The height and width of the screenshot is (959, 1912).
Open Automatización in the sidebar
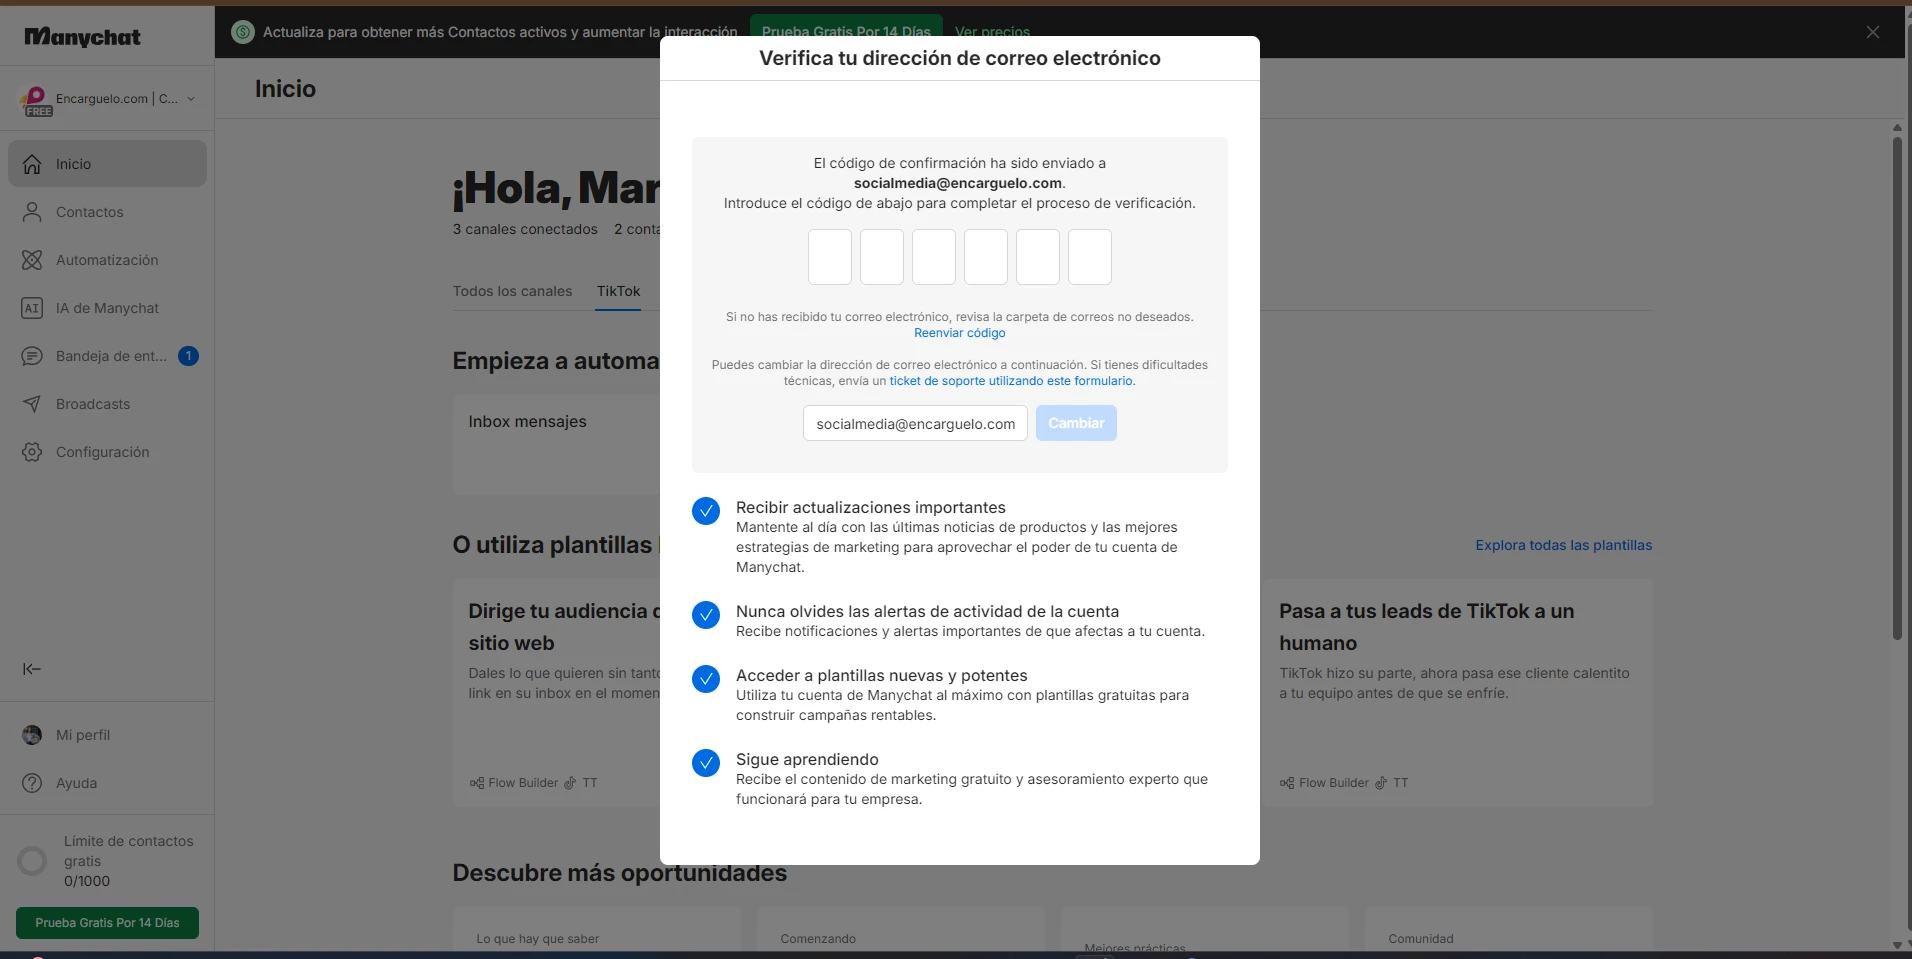(107, 260)
